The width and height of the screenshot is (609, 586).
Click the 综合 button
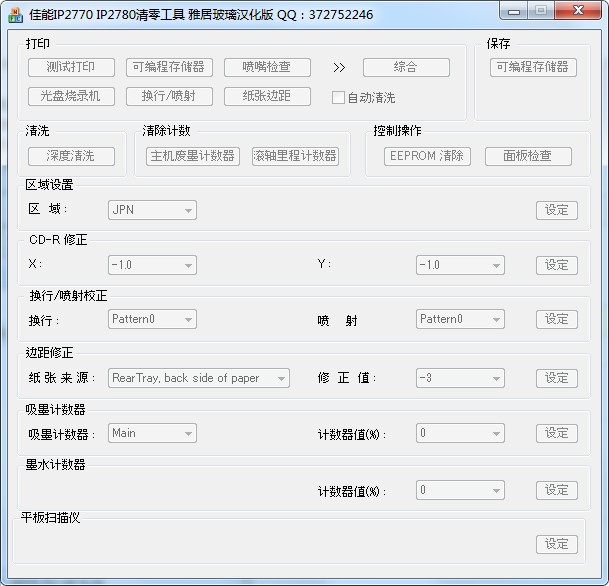[x=406, y=67]
